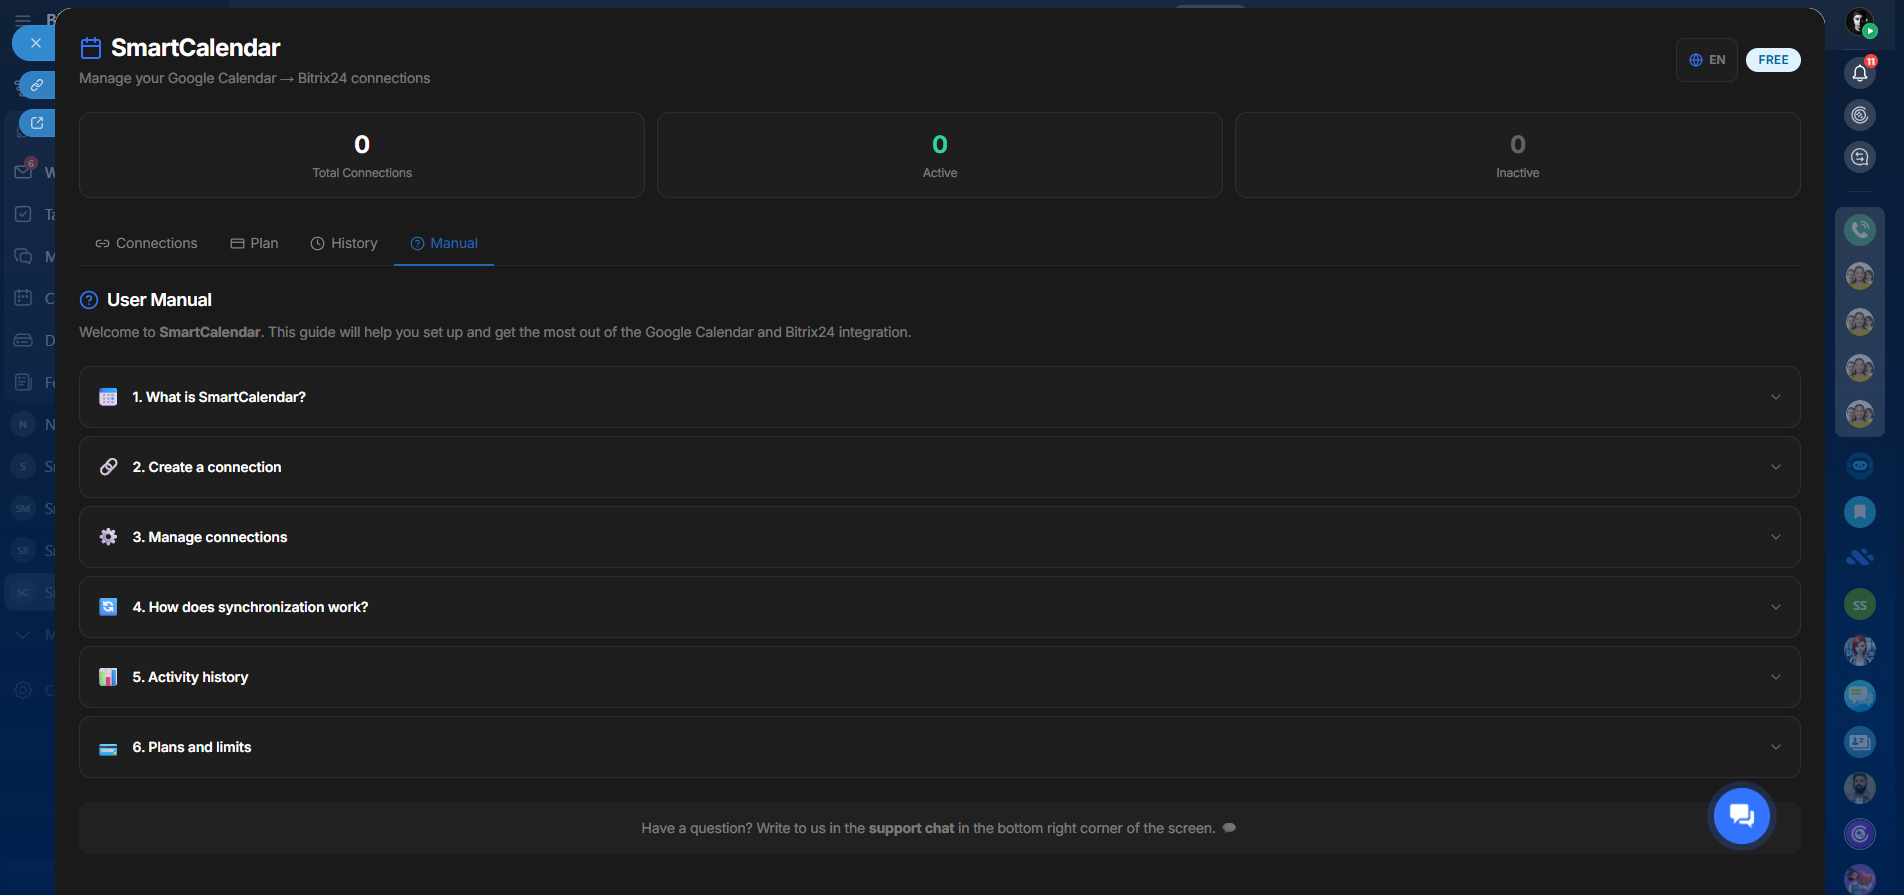Click the Active connections counter card

pos(939,155)
